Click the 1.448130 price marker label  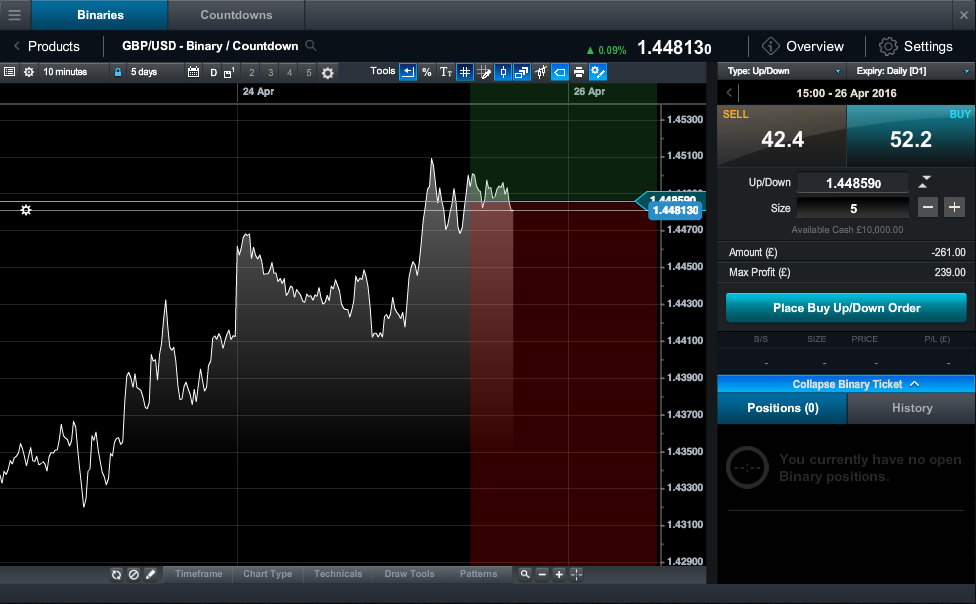(x=675, y=210)
